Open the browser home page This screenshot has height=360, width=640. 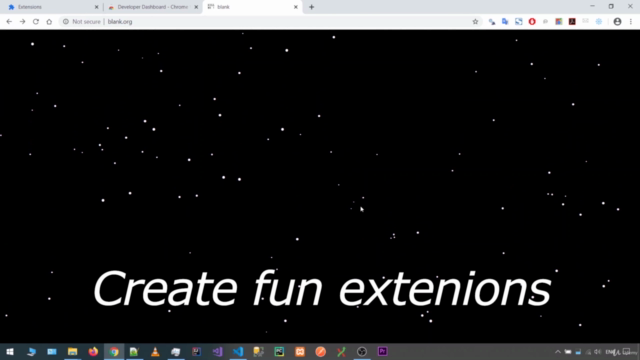[x=49, y=22]
